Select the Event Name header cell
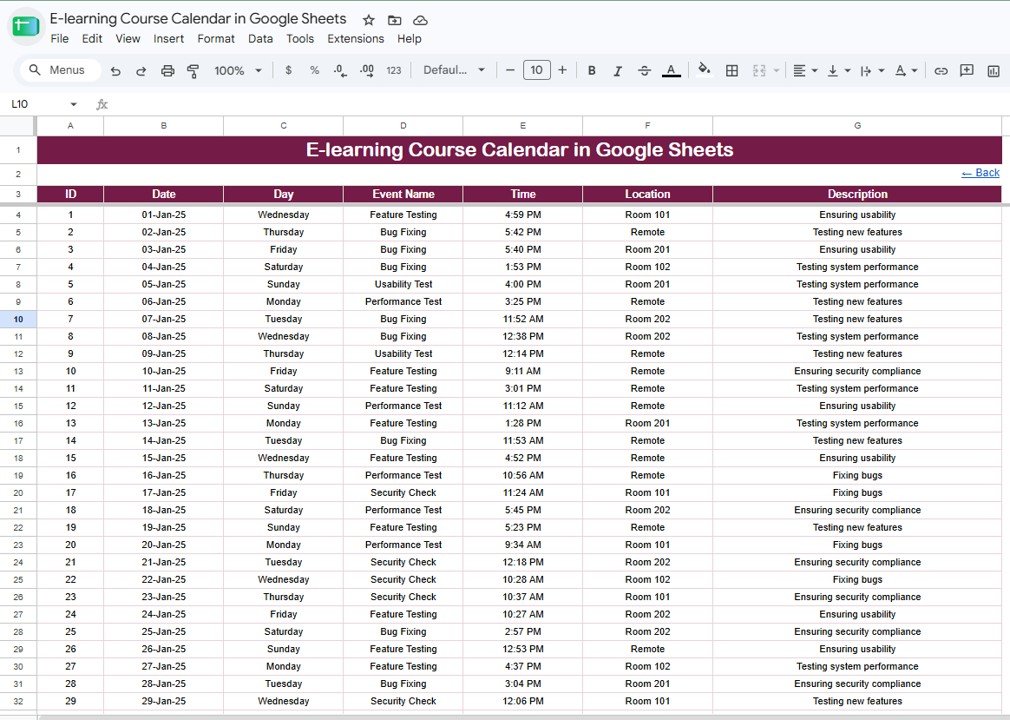 [403, 194]
